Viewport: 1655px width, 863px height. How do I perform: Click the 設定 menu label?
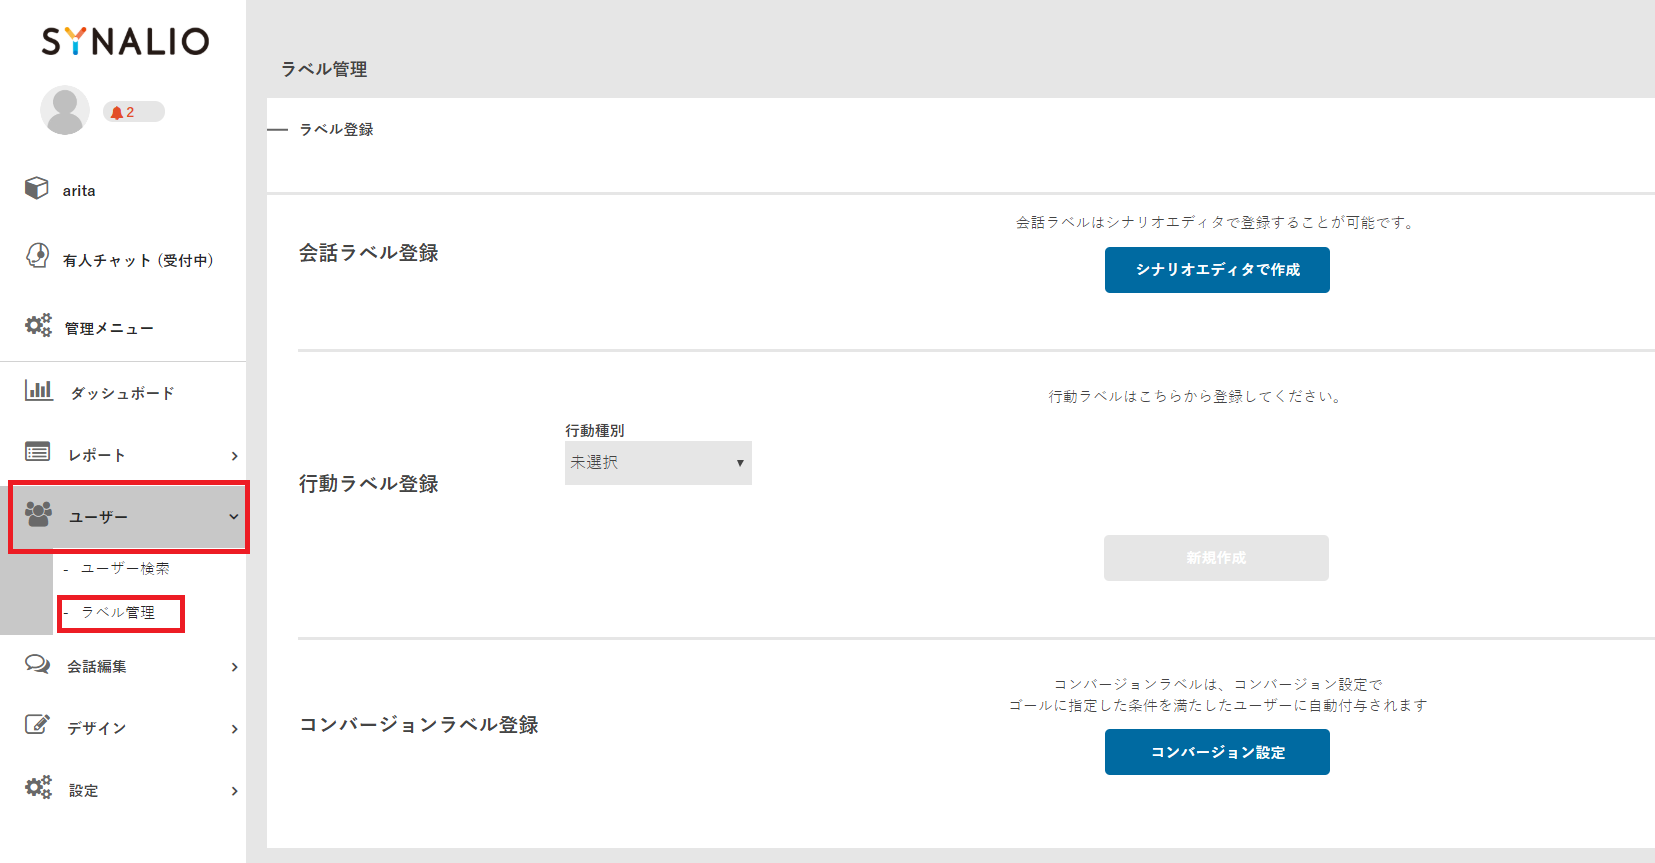point(83,791)
